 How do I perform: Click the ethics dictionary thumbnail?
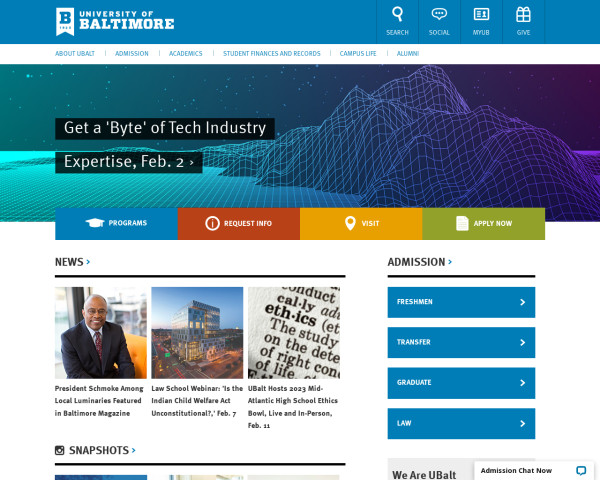(294, 333)
